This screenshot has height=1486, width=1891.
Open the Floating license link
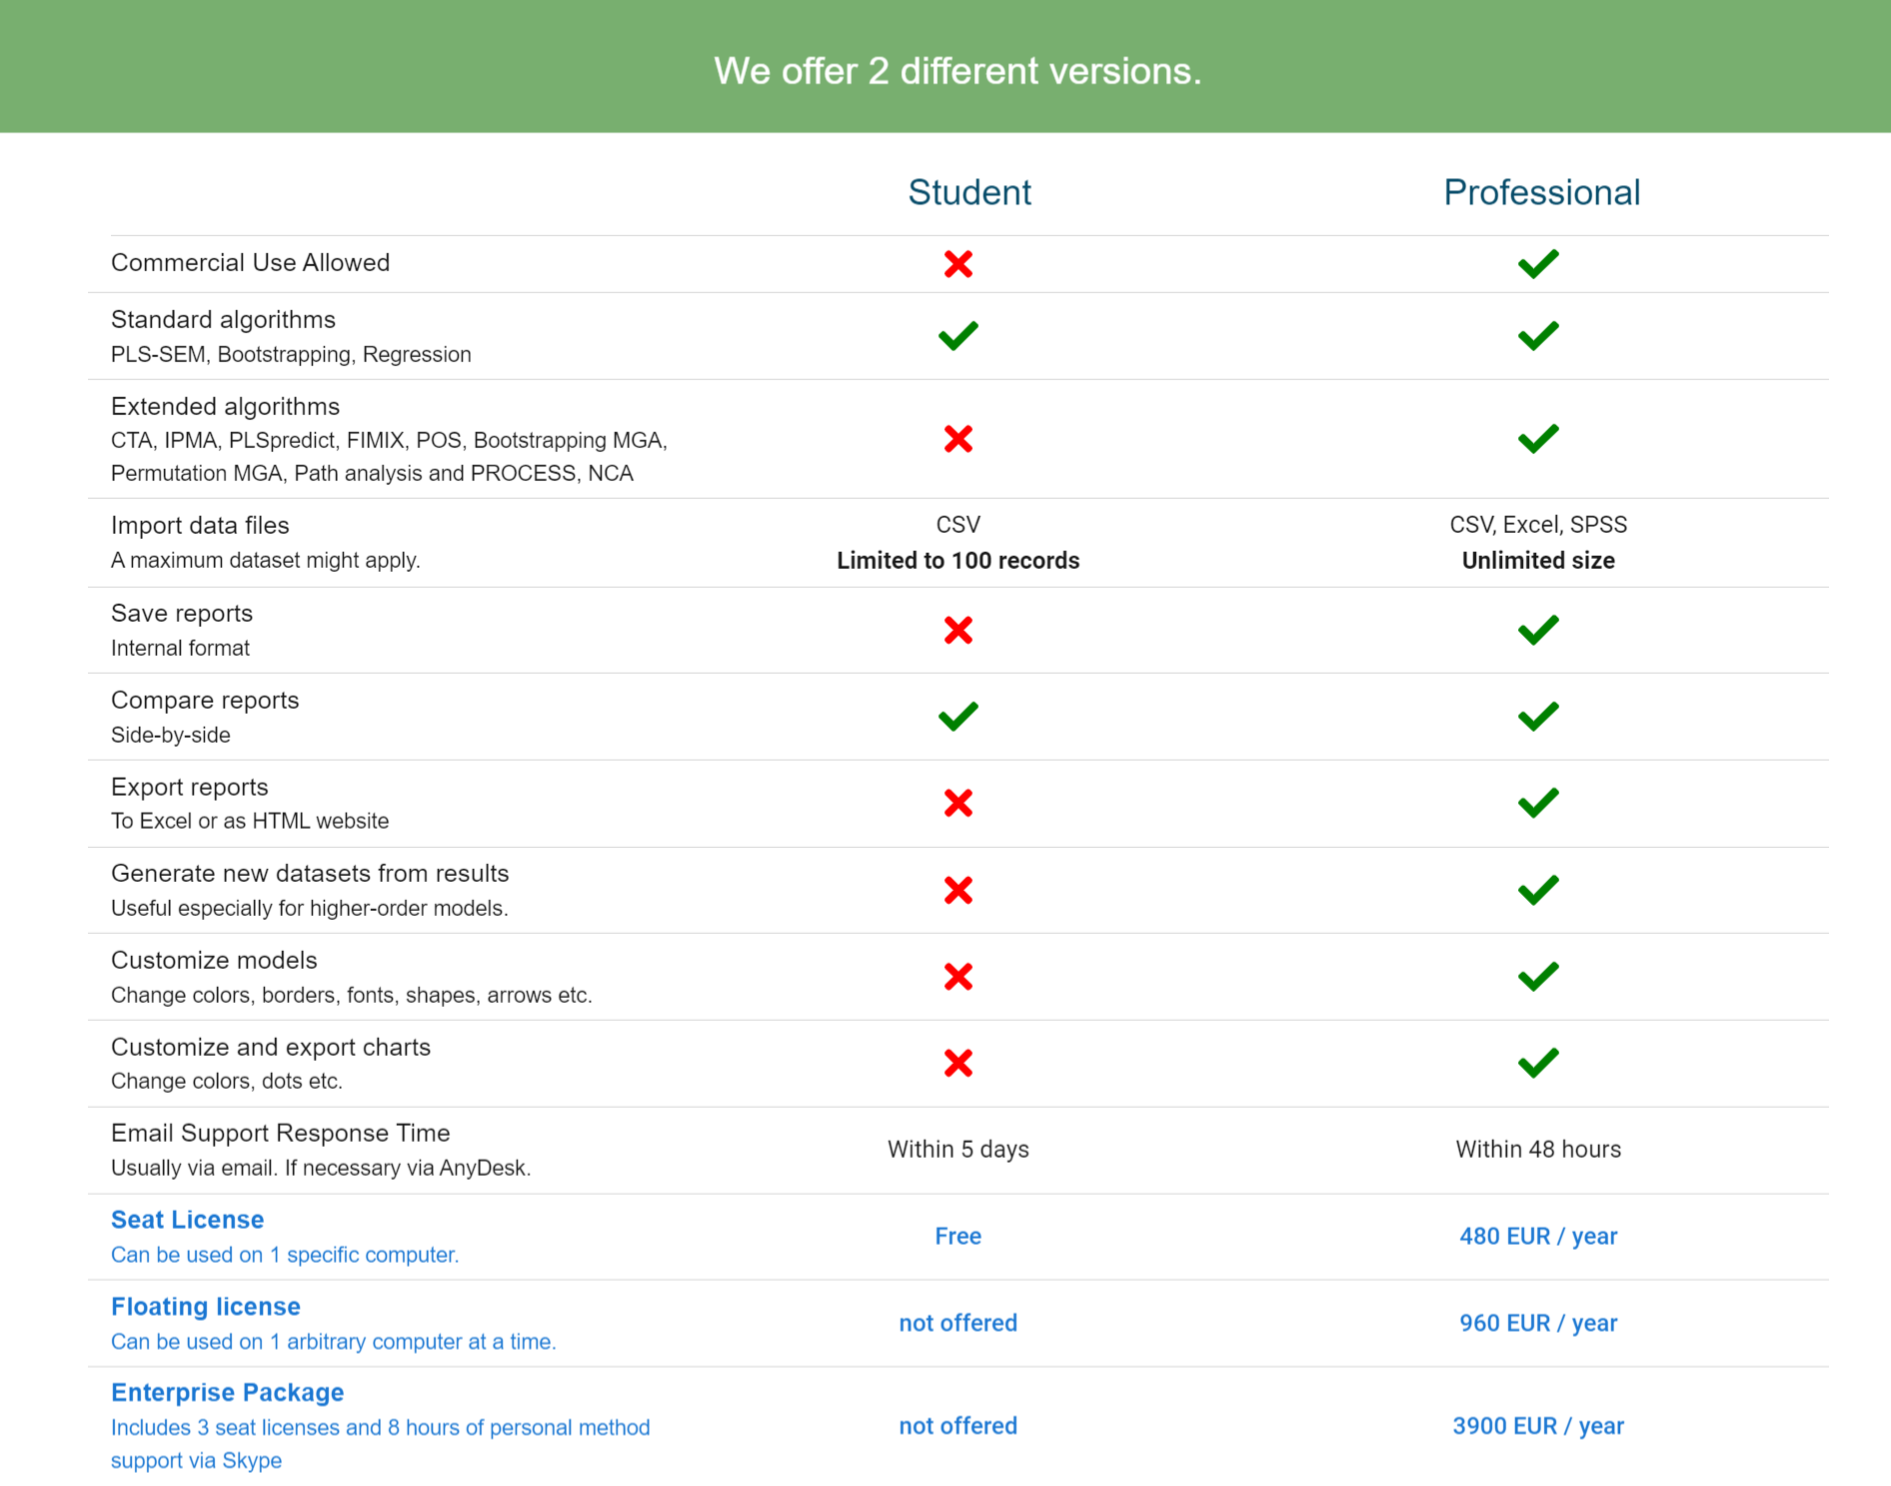pyautogui.click(x=205, y=1307)
